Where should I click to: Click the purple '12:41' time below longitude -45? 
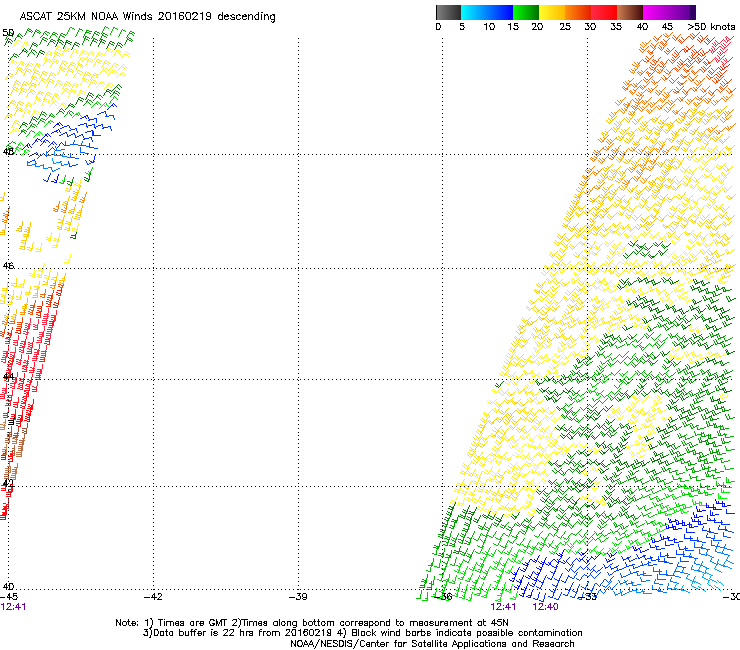13,607
